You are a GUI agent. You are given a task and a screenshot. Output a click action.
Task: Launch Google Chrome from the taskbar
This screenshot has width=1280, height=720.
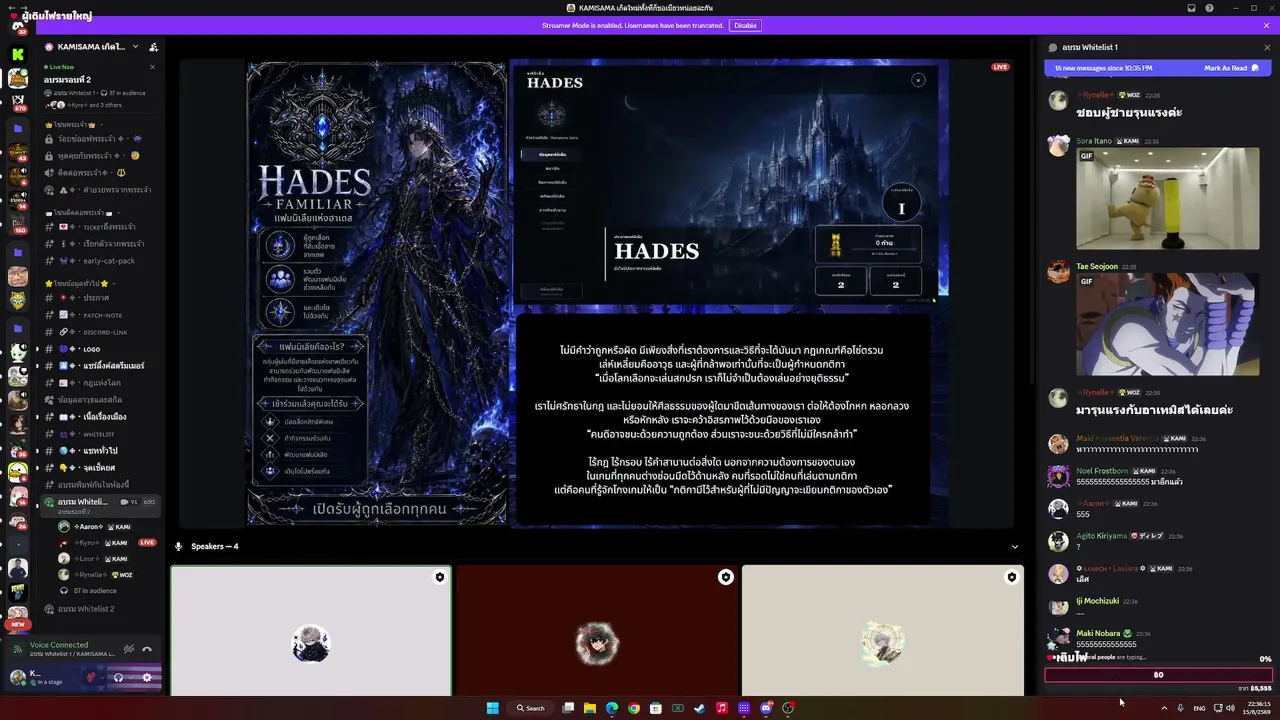[634, 708]
